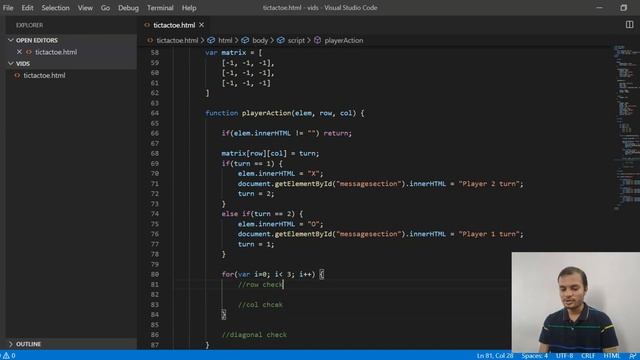Open the Help menu

click(189, 8)
